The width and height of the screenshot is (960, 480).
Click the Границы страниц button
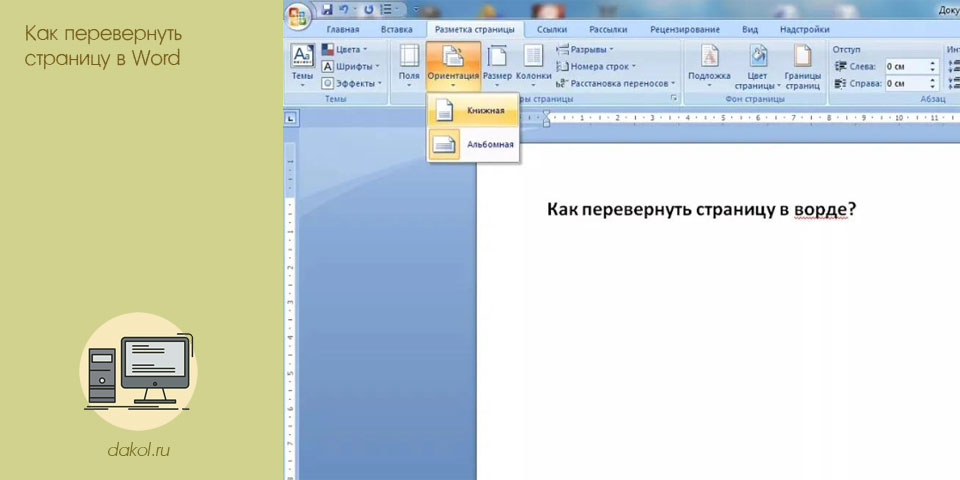pyautogui.click(x=803, y=66)
